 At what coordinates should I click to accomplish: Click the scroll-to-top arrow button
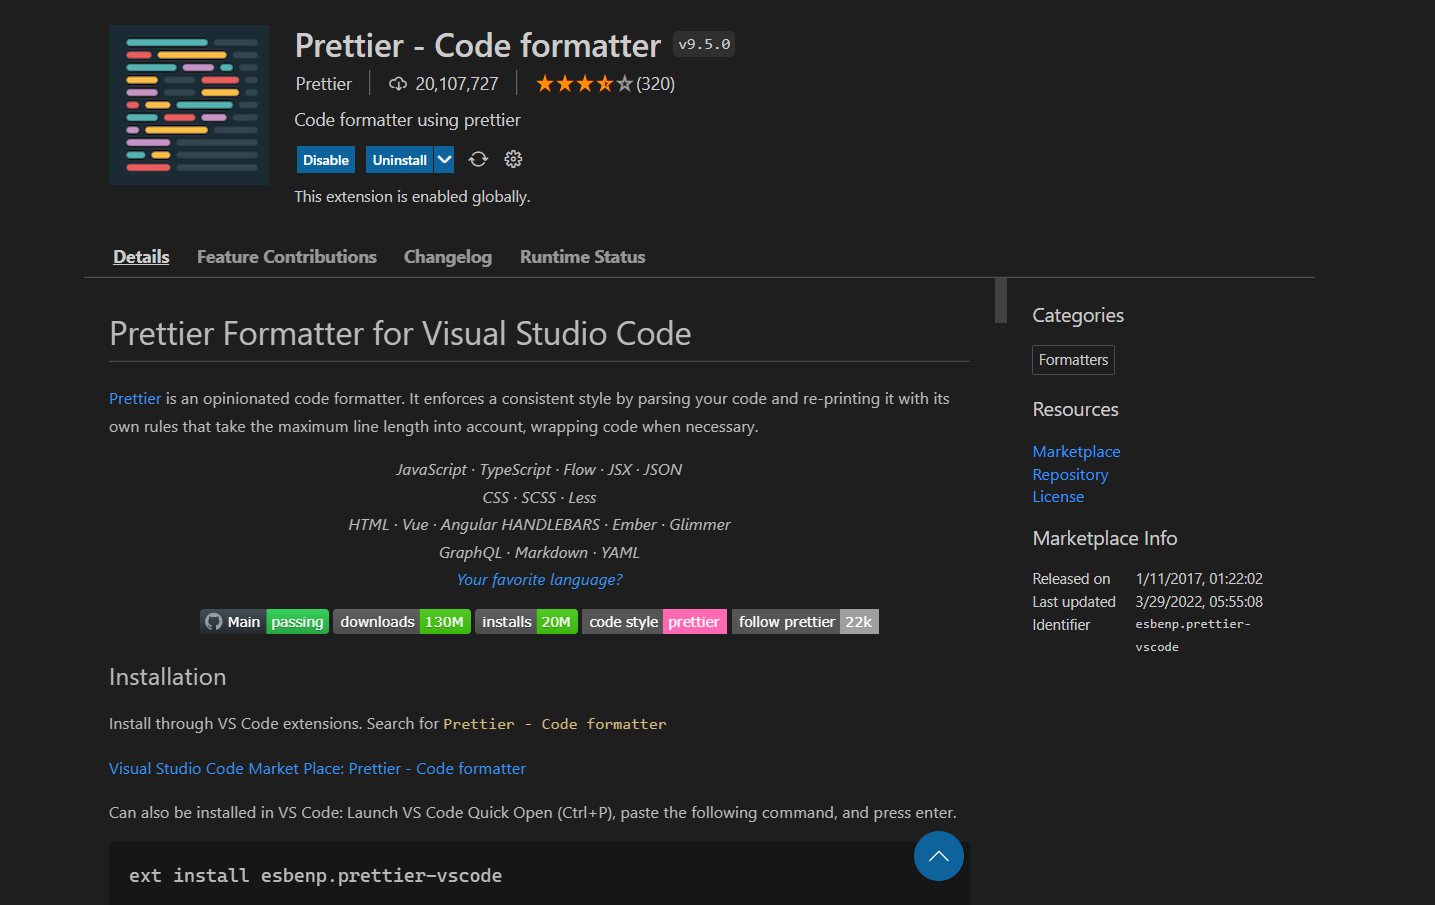click(939, 856)
